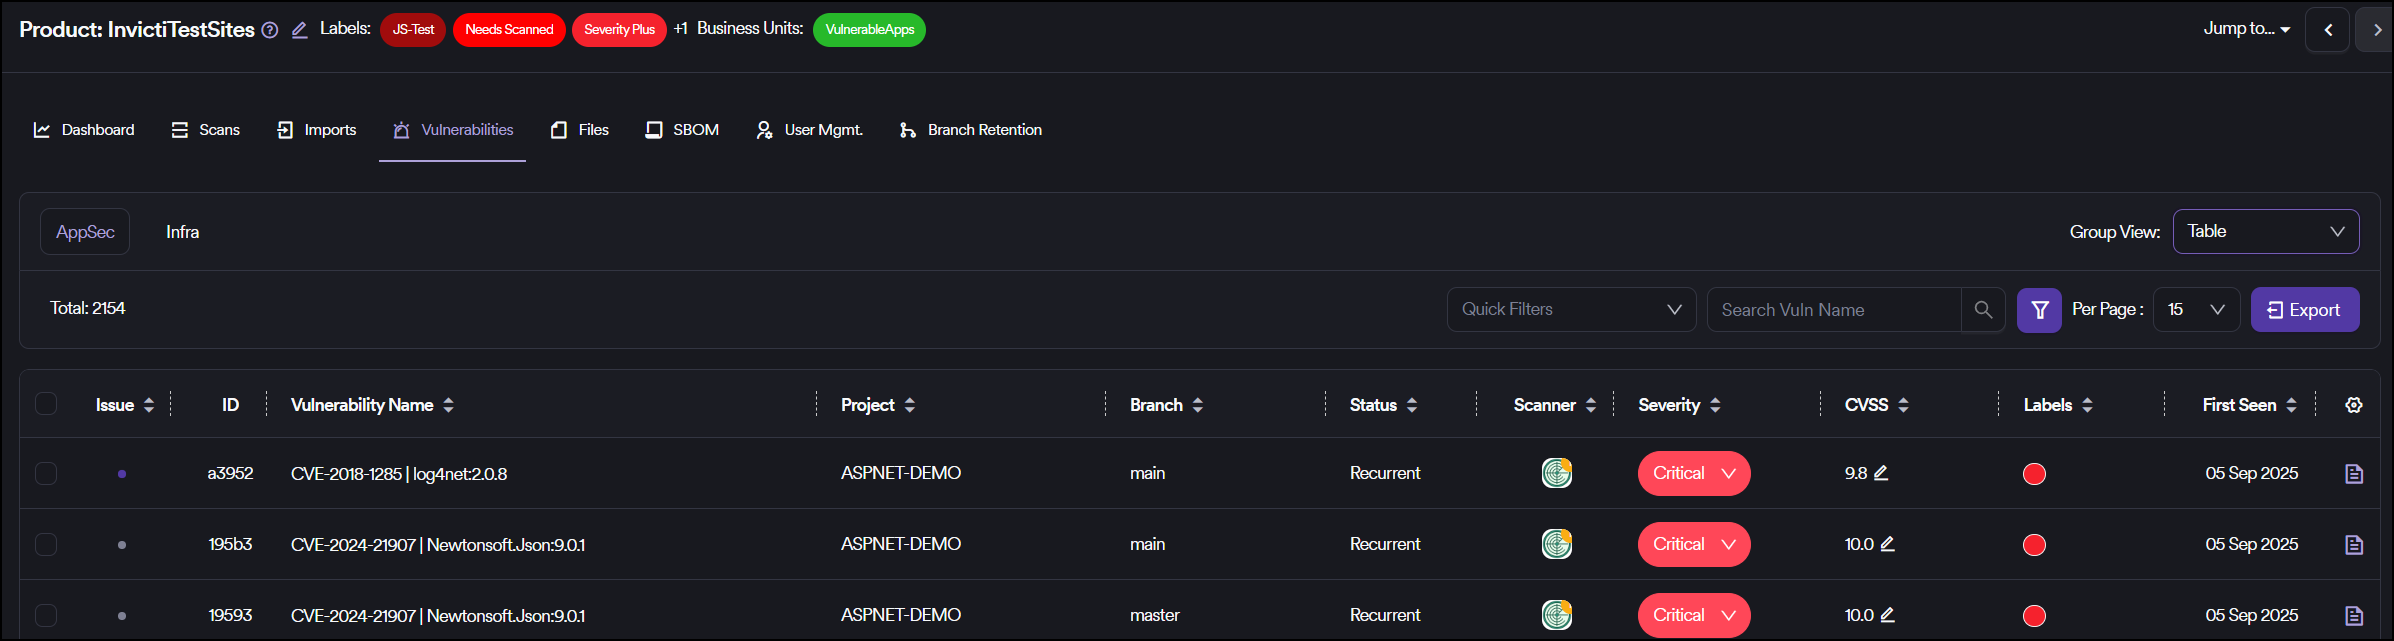Go to previous product arrow
Screen dimensions: 2394x641
tap(2328, 30)
